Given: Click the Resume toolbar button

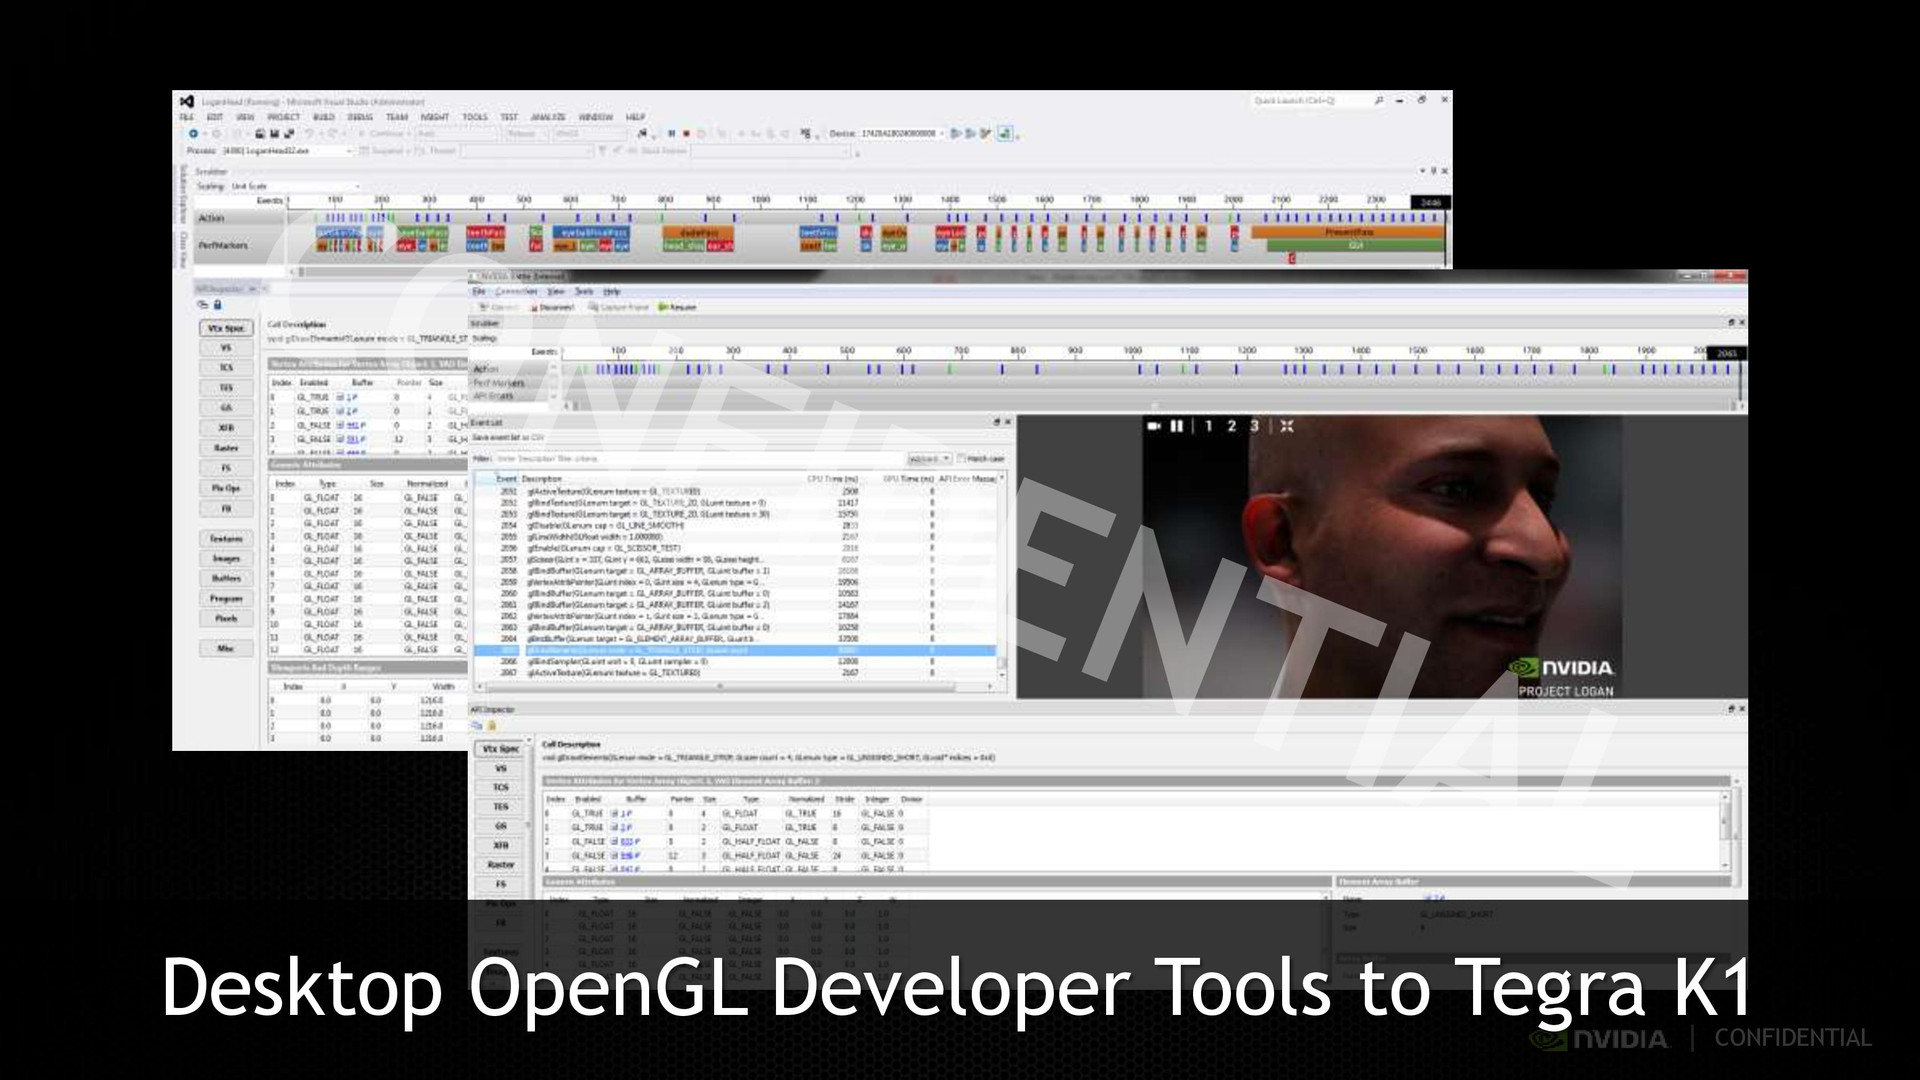Looking at the screenshot, I should pyautogui.click(x=677, y=307).
